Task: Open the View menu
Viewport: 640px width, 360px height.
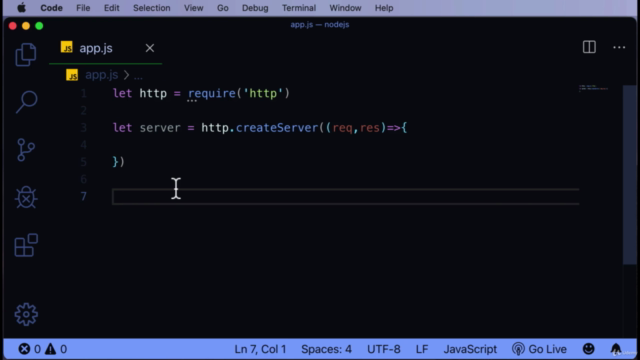Action: coord(193,8)
